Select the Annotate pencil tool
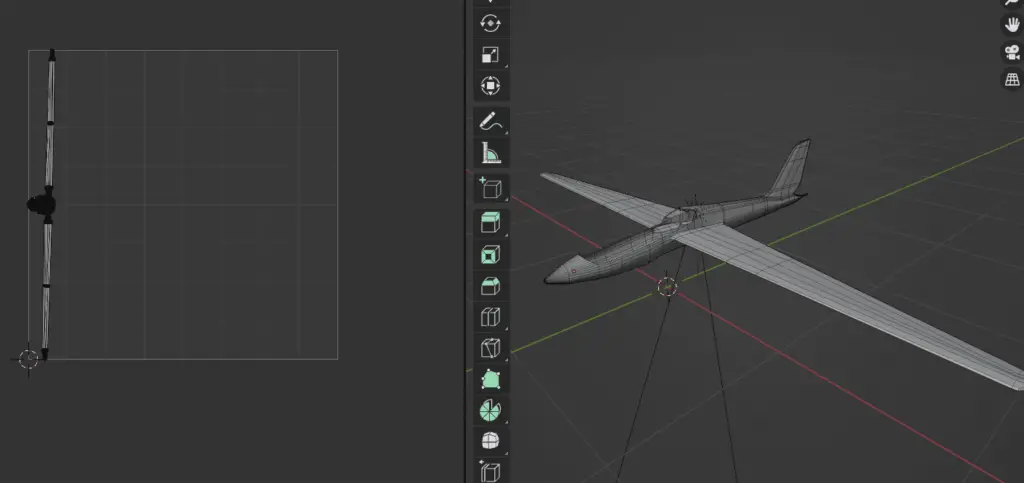Screen dimensions: 1024x483 490,121
